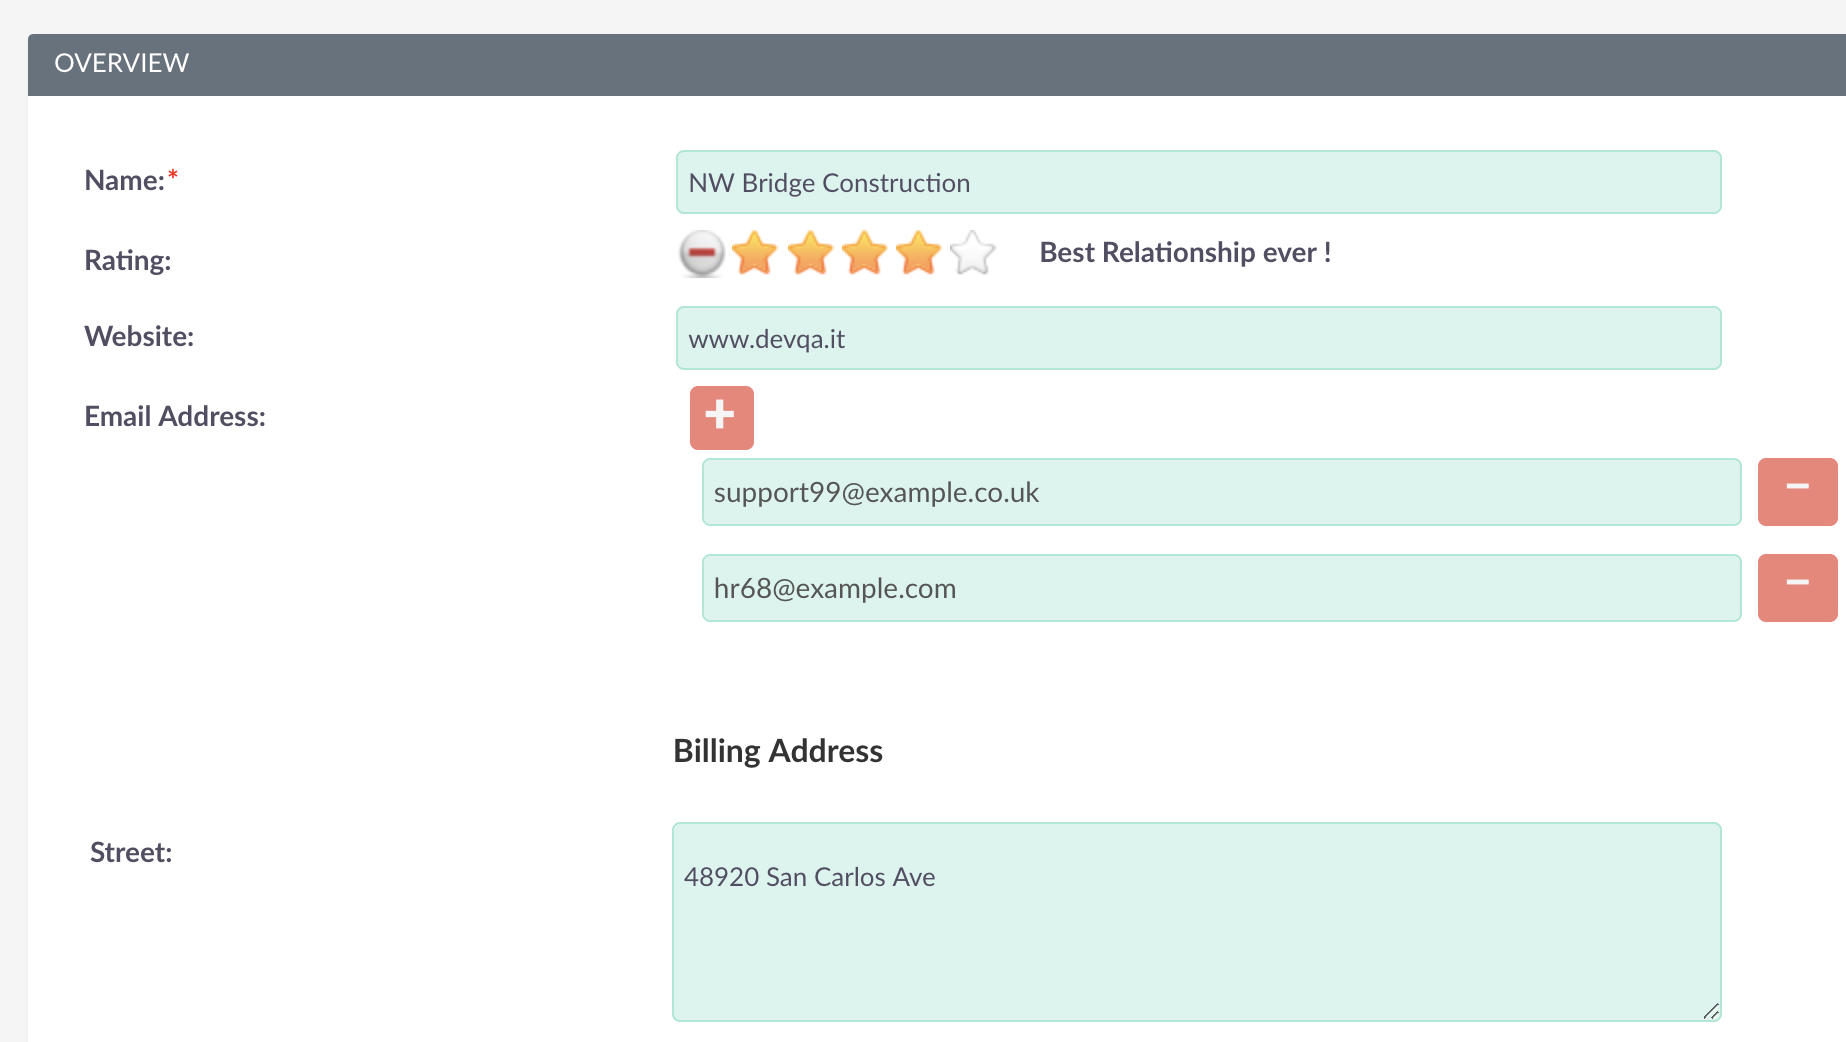Set rating to three stars
The height and width of the screenshot is (1042, 1846).
tap(864, 253)
